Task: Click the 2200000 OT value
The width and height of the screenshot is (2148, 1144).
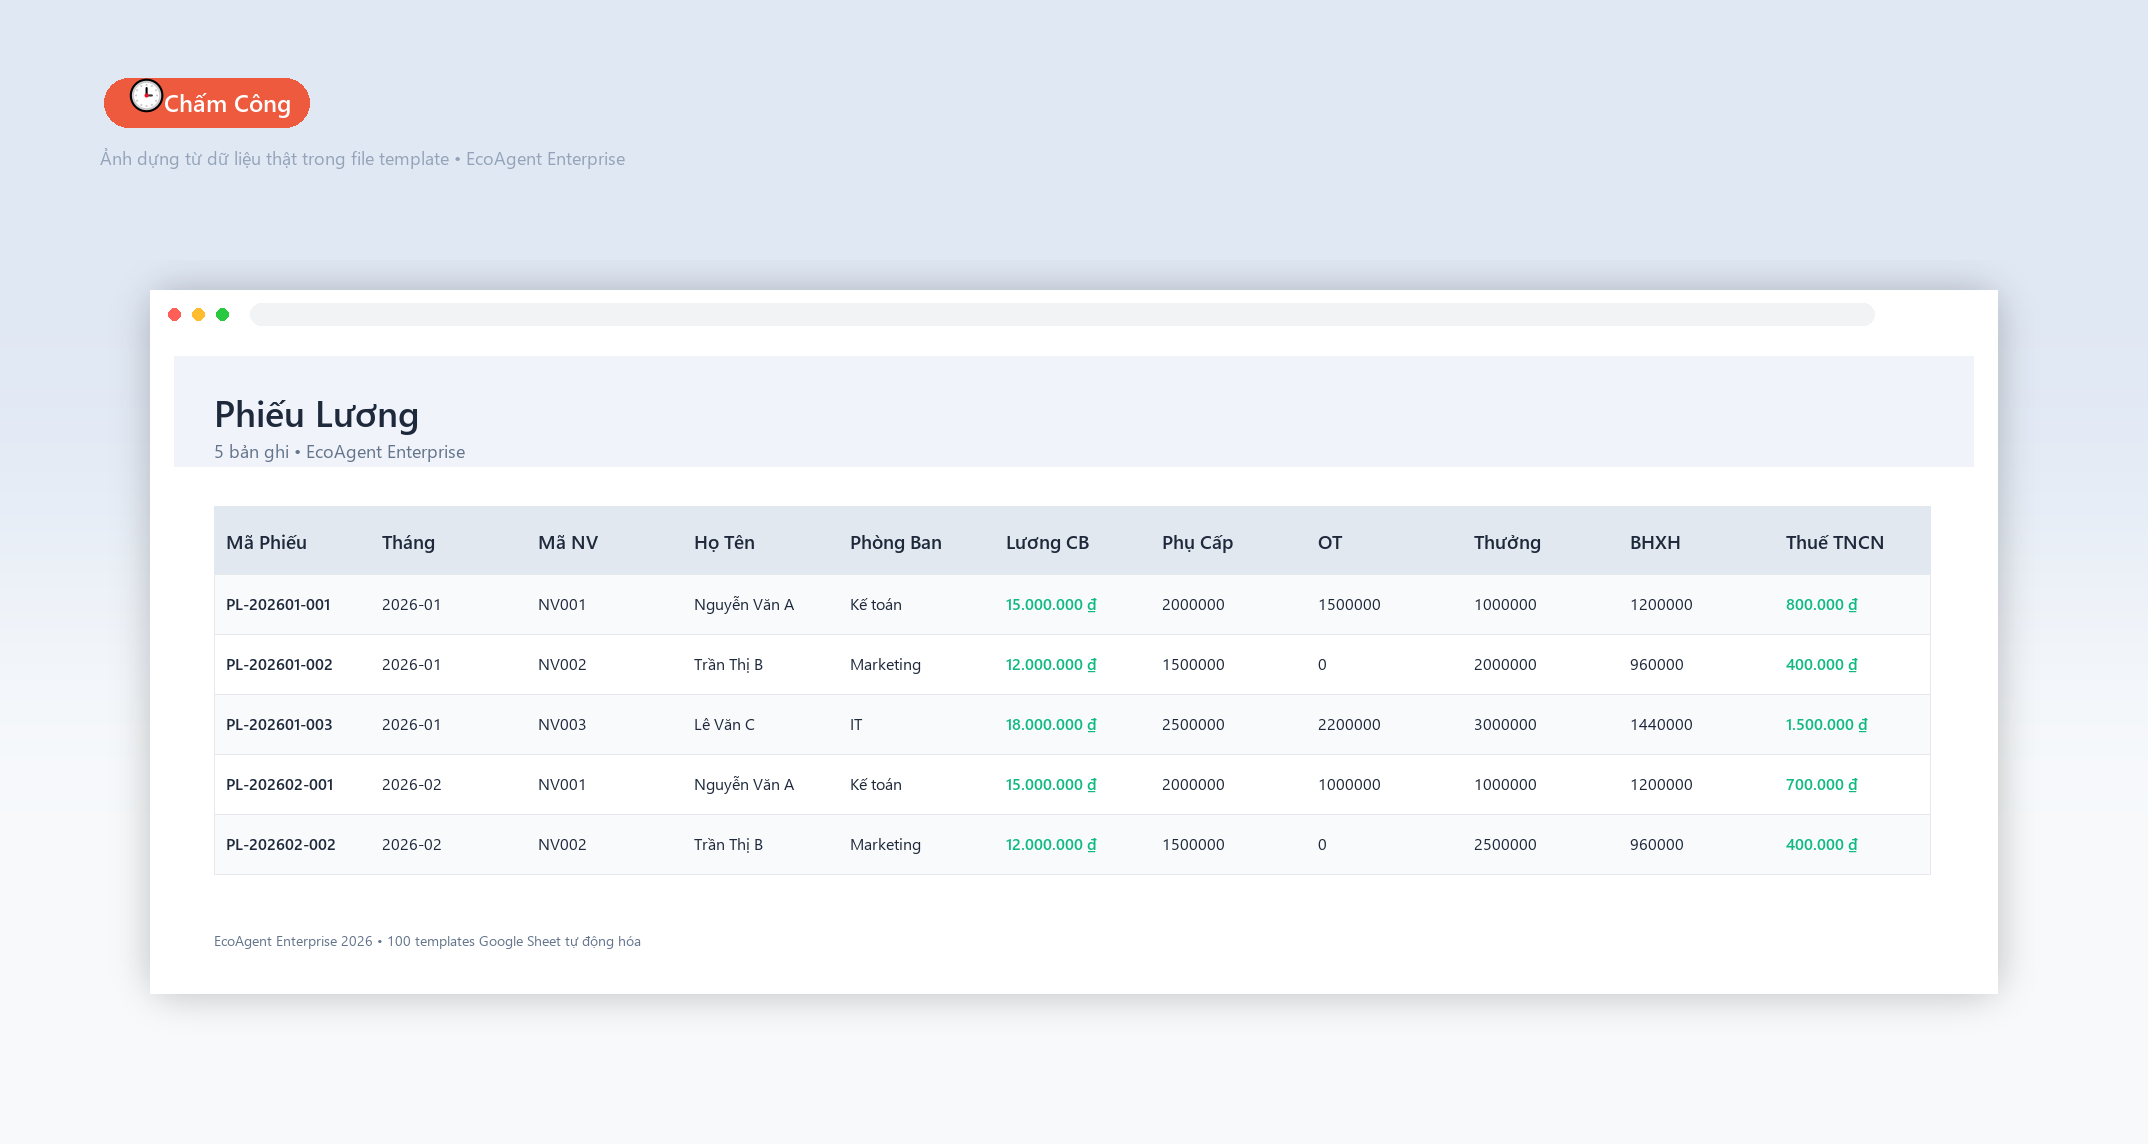Action: click(x=1349, y=724)
